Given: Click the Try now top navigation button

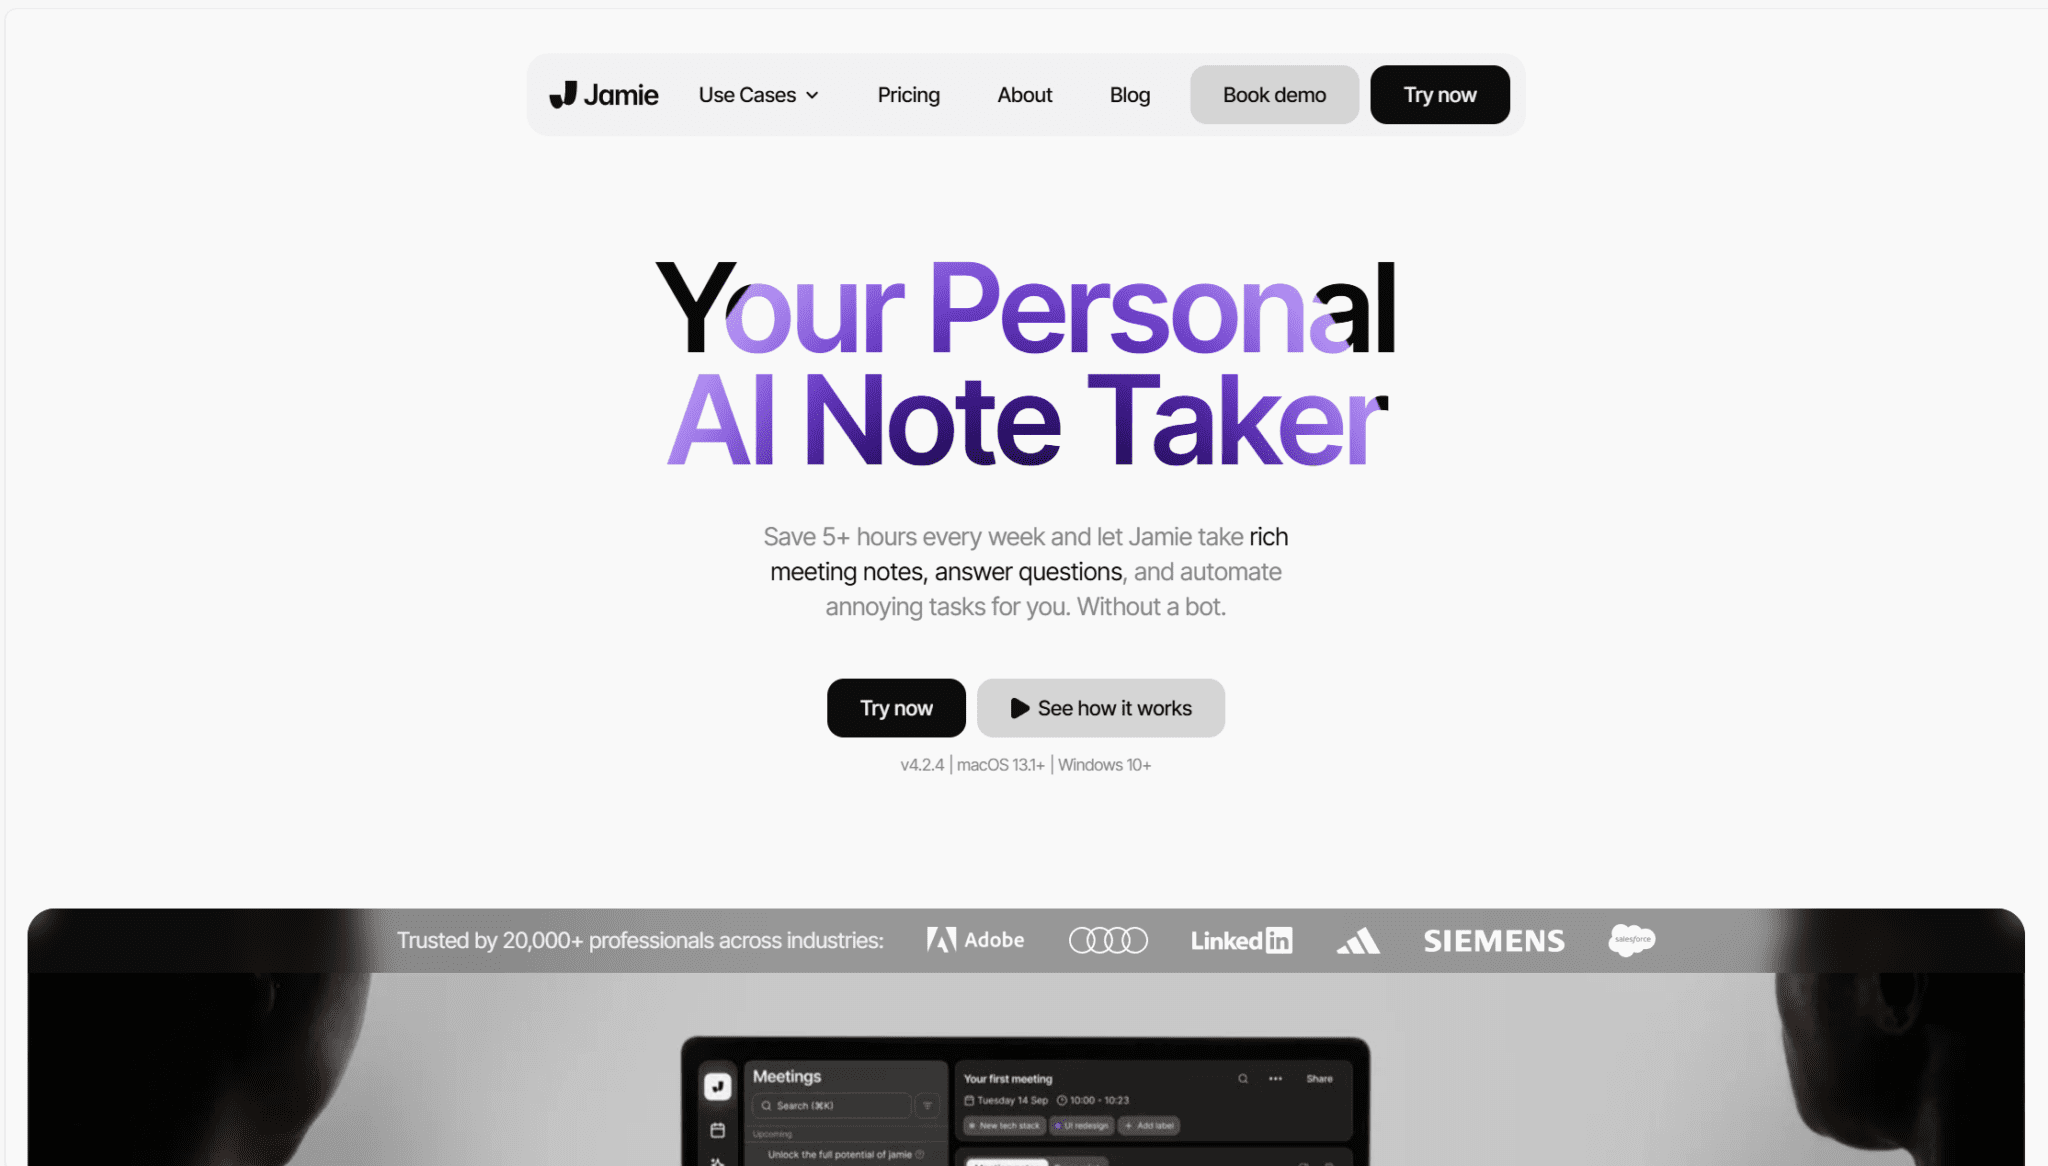Looking at the screenshot, I should tap(1438, 94).
